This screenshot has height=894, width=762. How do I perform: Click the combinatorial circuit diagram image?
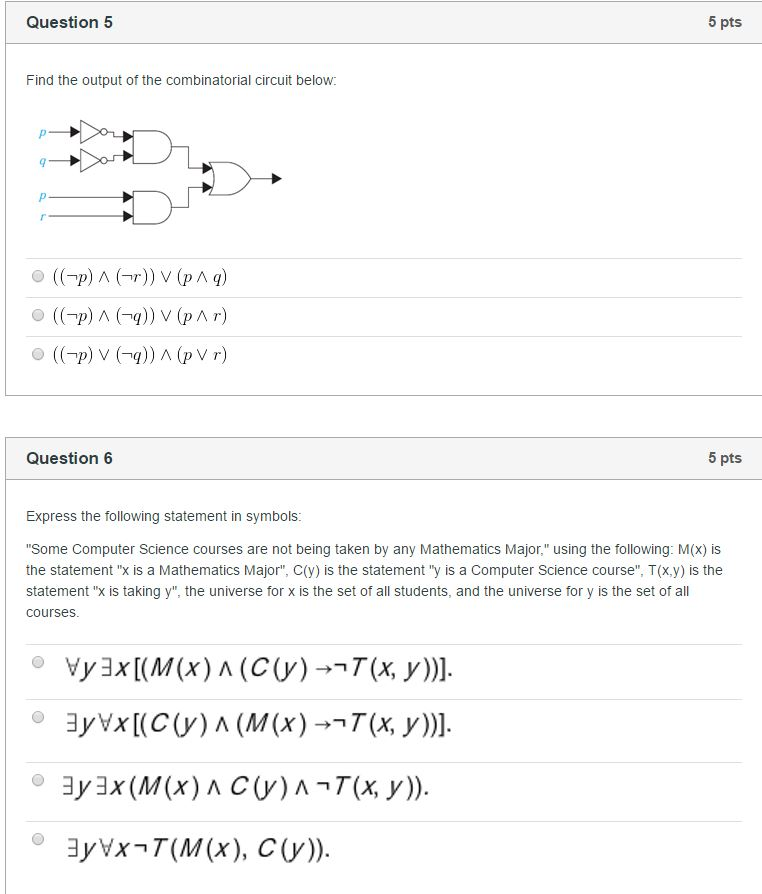tap(150, 170)
